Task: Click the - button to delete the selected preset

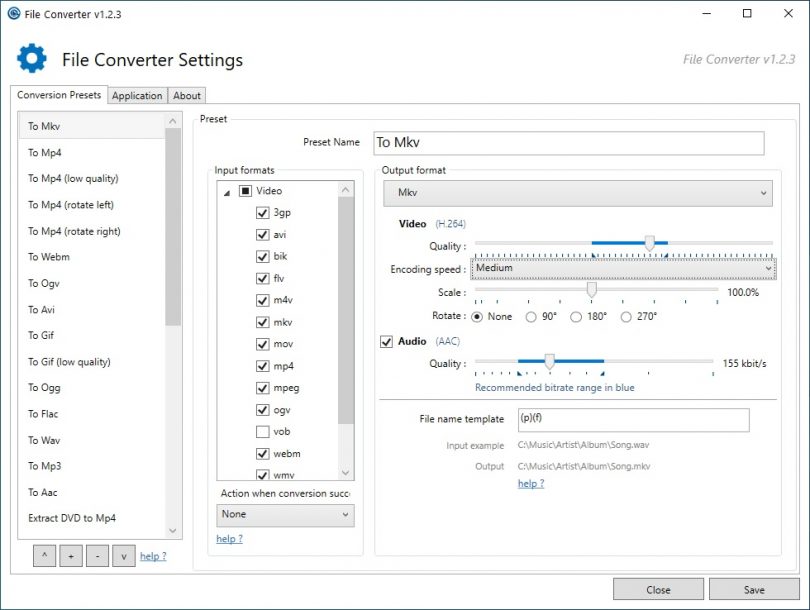Action: click(x=97, y=556)
